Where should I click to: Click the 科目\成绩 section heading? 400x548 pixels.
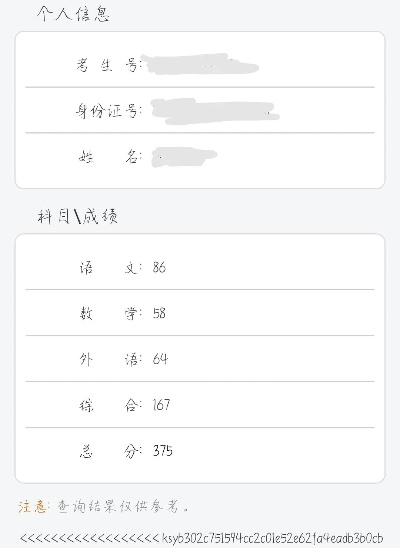78,216
